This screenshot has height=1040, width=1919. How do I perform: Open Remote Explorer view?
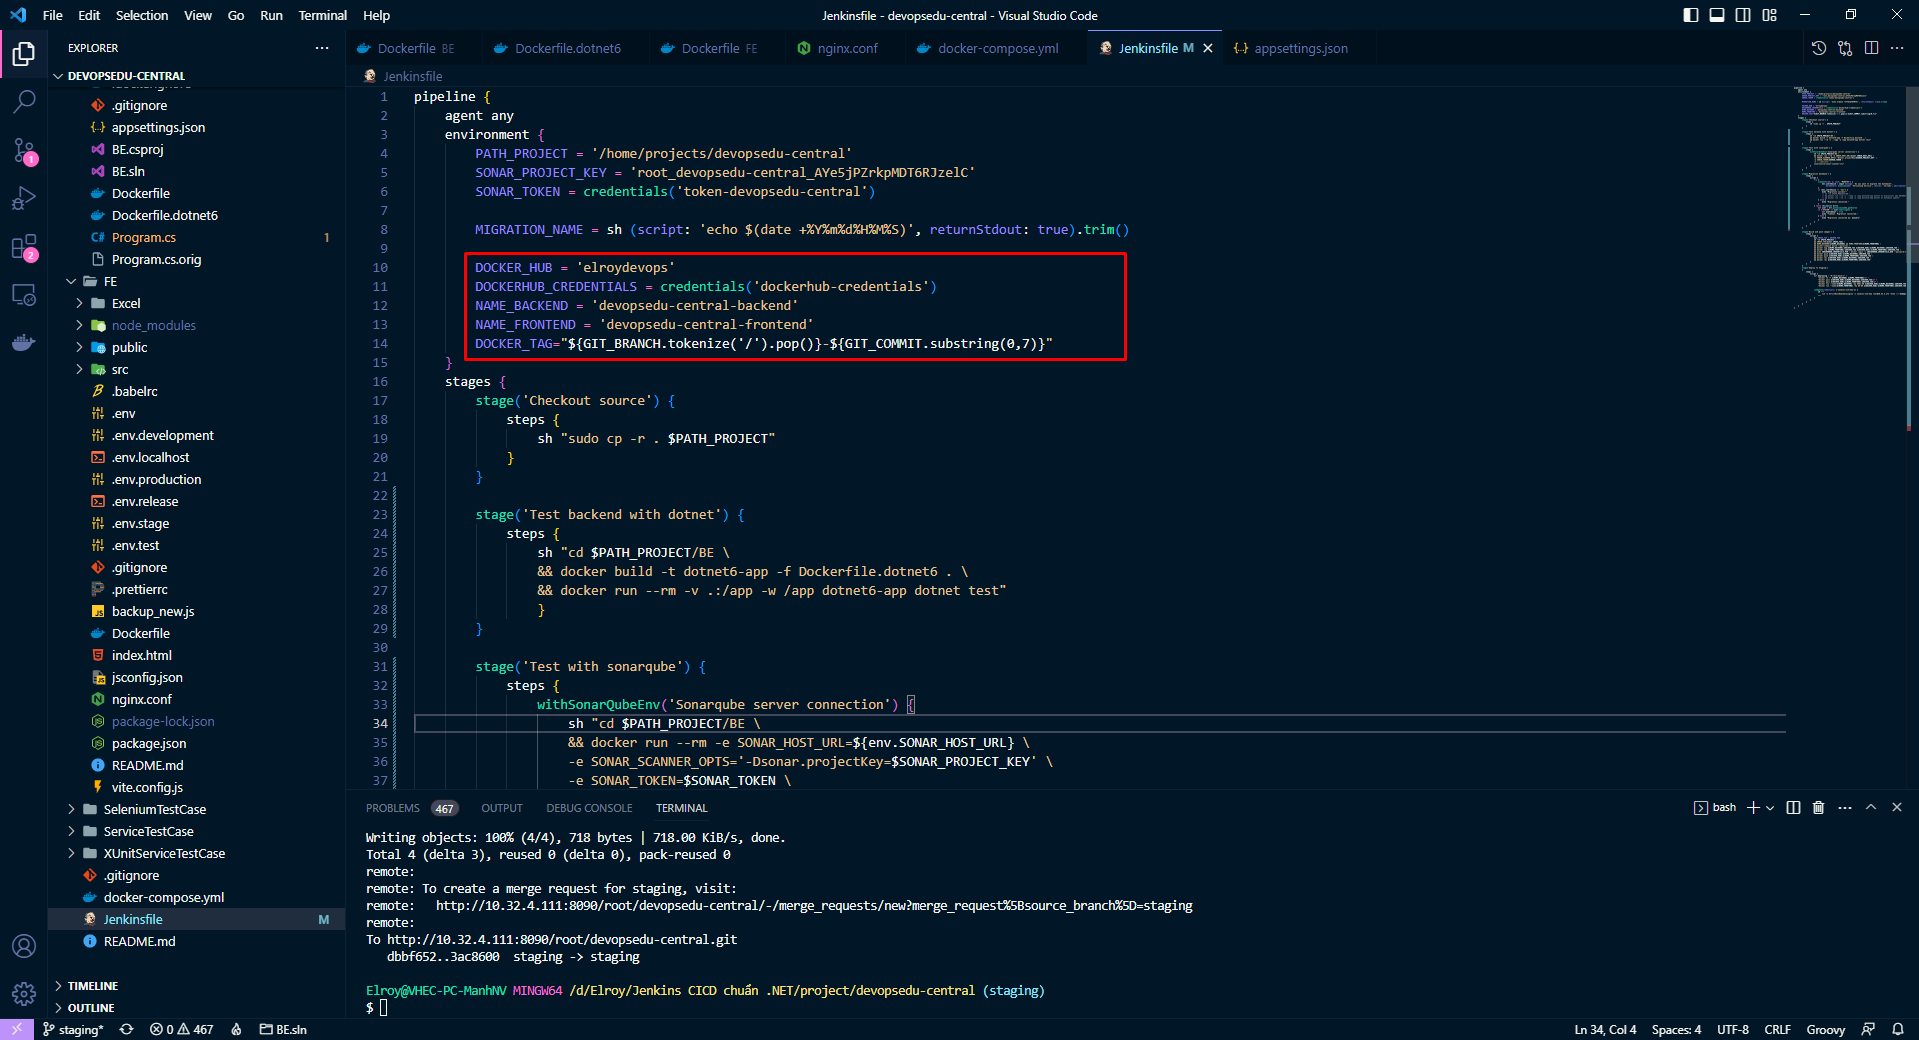coord(24,295)
